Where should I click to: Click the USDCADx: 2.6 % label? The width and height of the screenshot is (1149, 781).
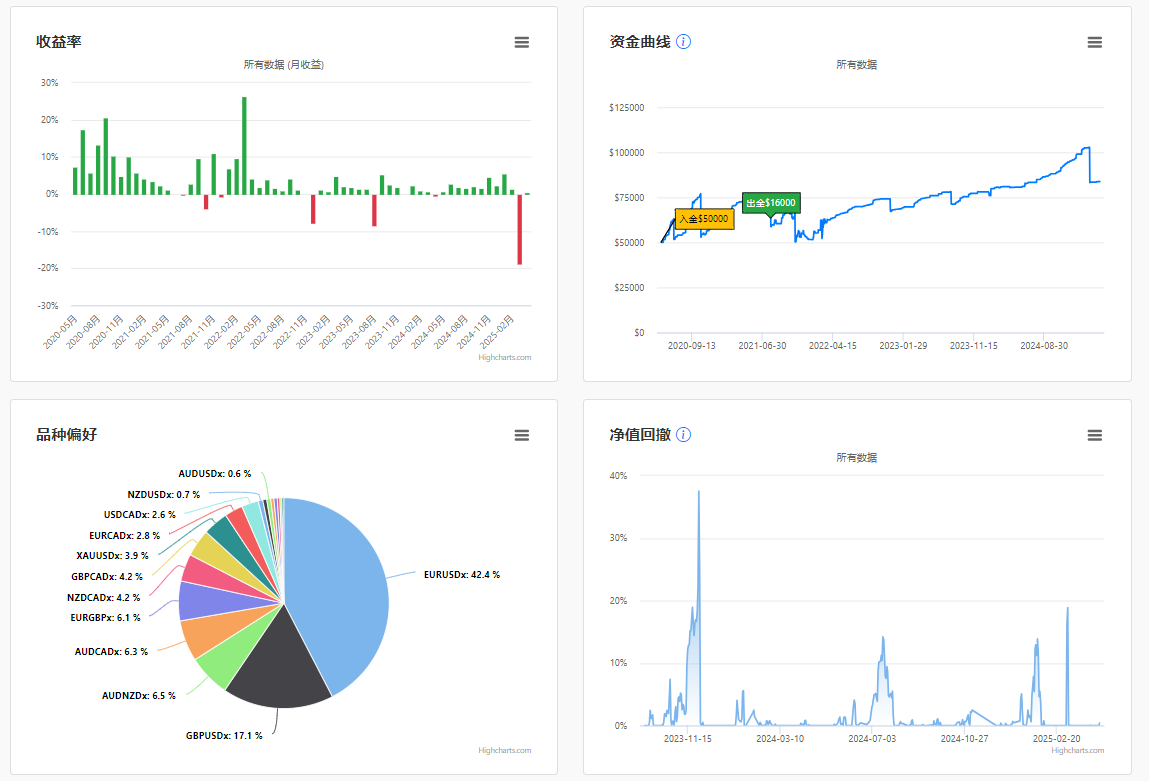(139, 515)
